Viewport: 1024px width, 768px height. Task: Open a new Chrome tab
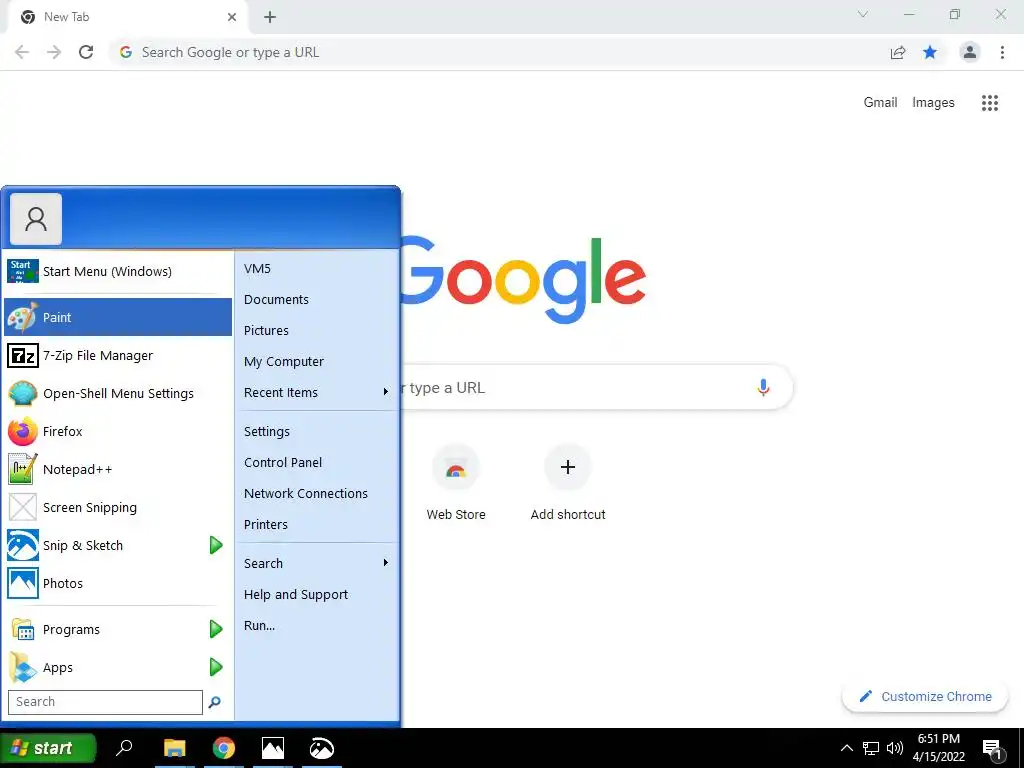point(270,17)
